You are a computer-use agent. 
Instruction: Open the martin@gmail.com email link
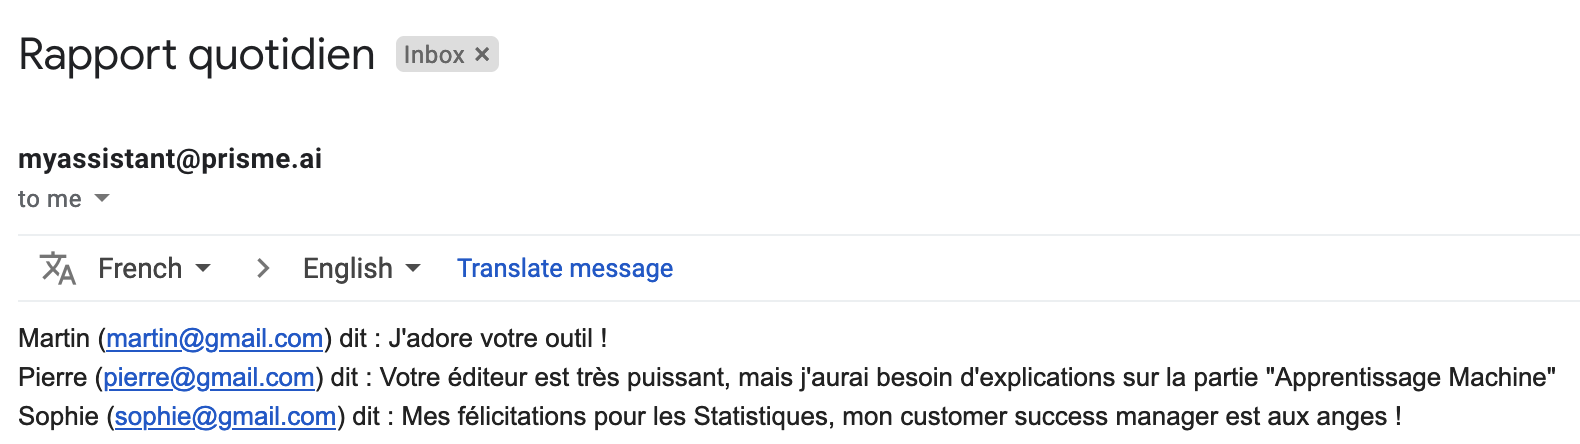(215, 338)
